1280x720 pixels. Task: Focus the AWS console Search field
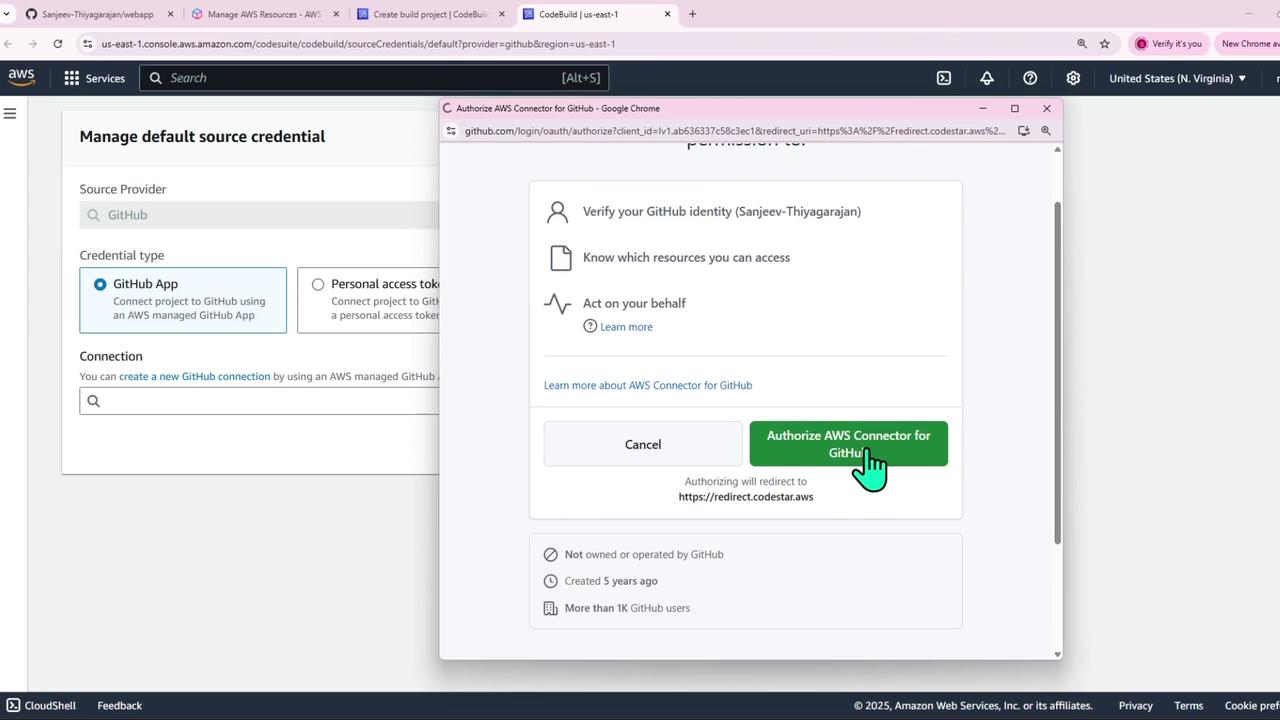[374, 78]
